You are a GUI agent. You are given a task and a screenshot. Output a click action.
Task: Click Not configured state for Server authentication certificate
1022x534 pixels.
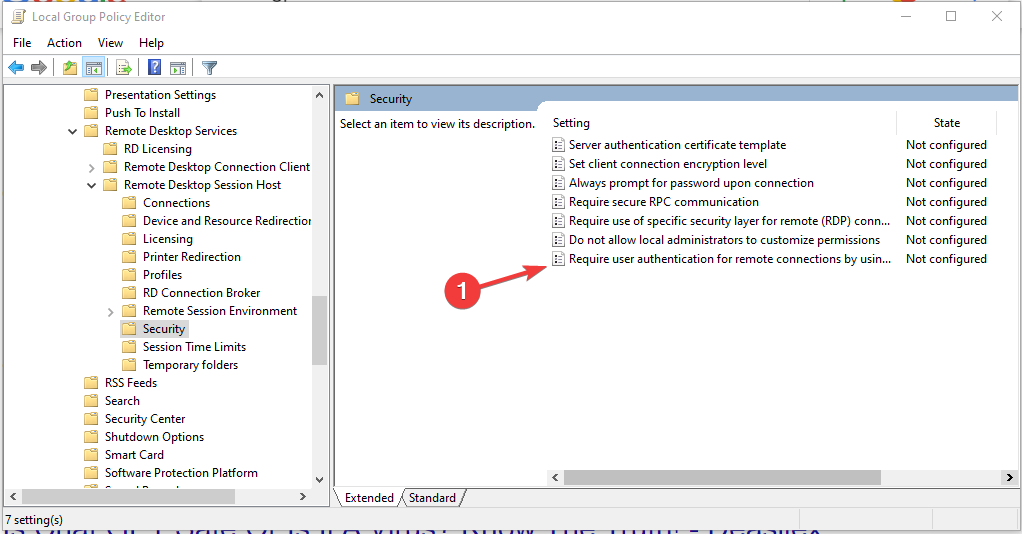[946, 145]
